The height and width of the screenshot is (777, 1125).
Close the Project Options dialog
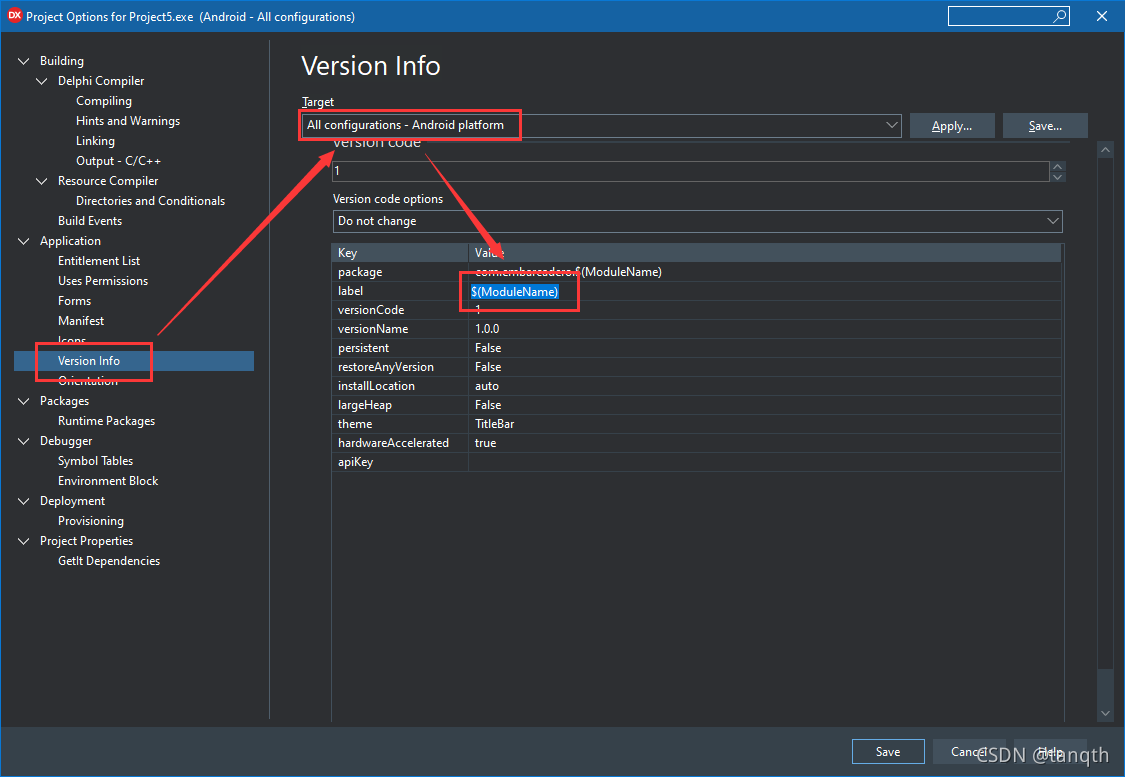tap(1102, 16)
